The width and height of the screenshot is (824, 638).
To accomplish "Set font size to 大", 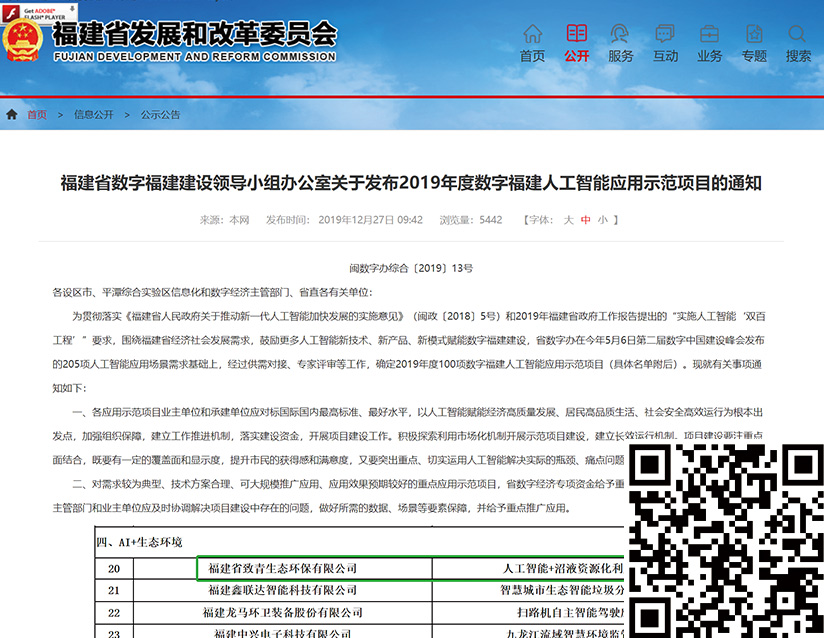I will 568,220.
